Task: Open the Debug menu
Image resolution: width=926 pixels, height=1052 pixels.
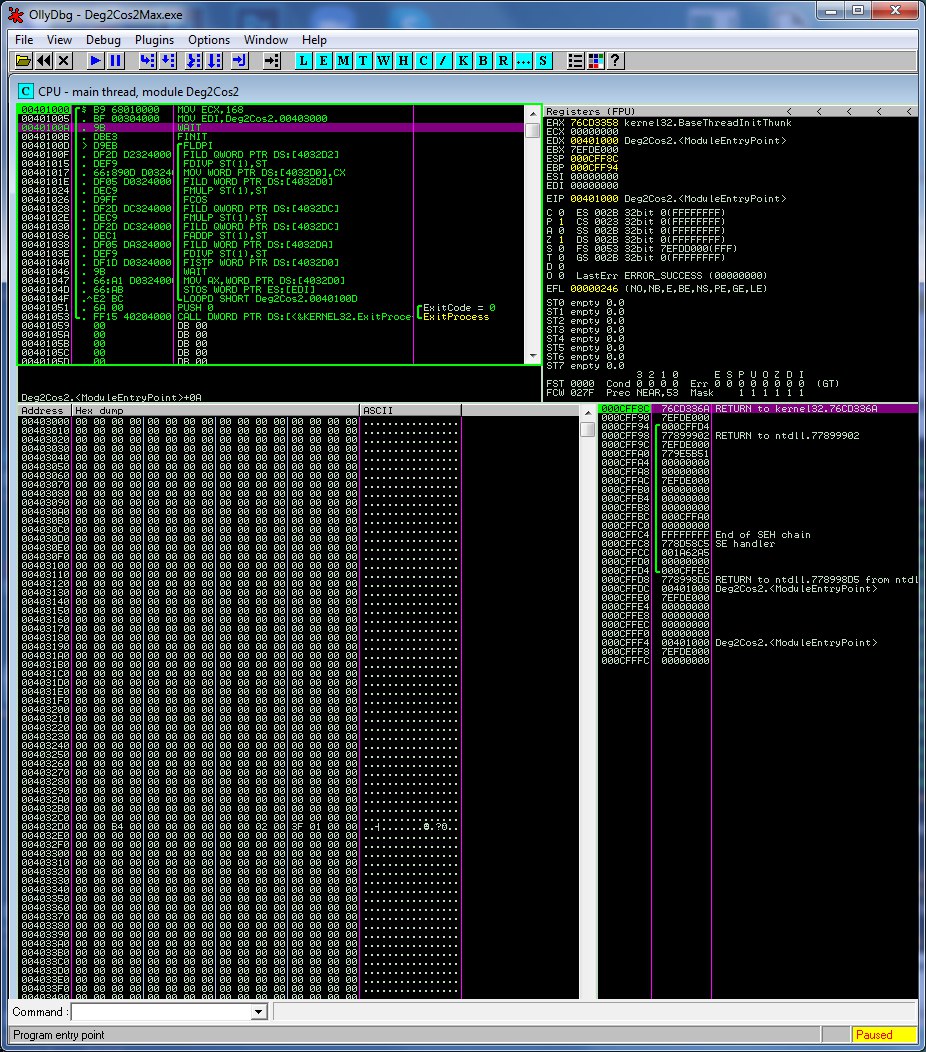Action: tap(103, 40)
